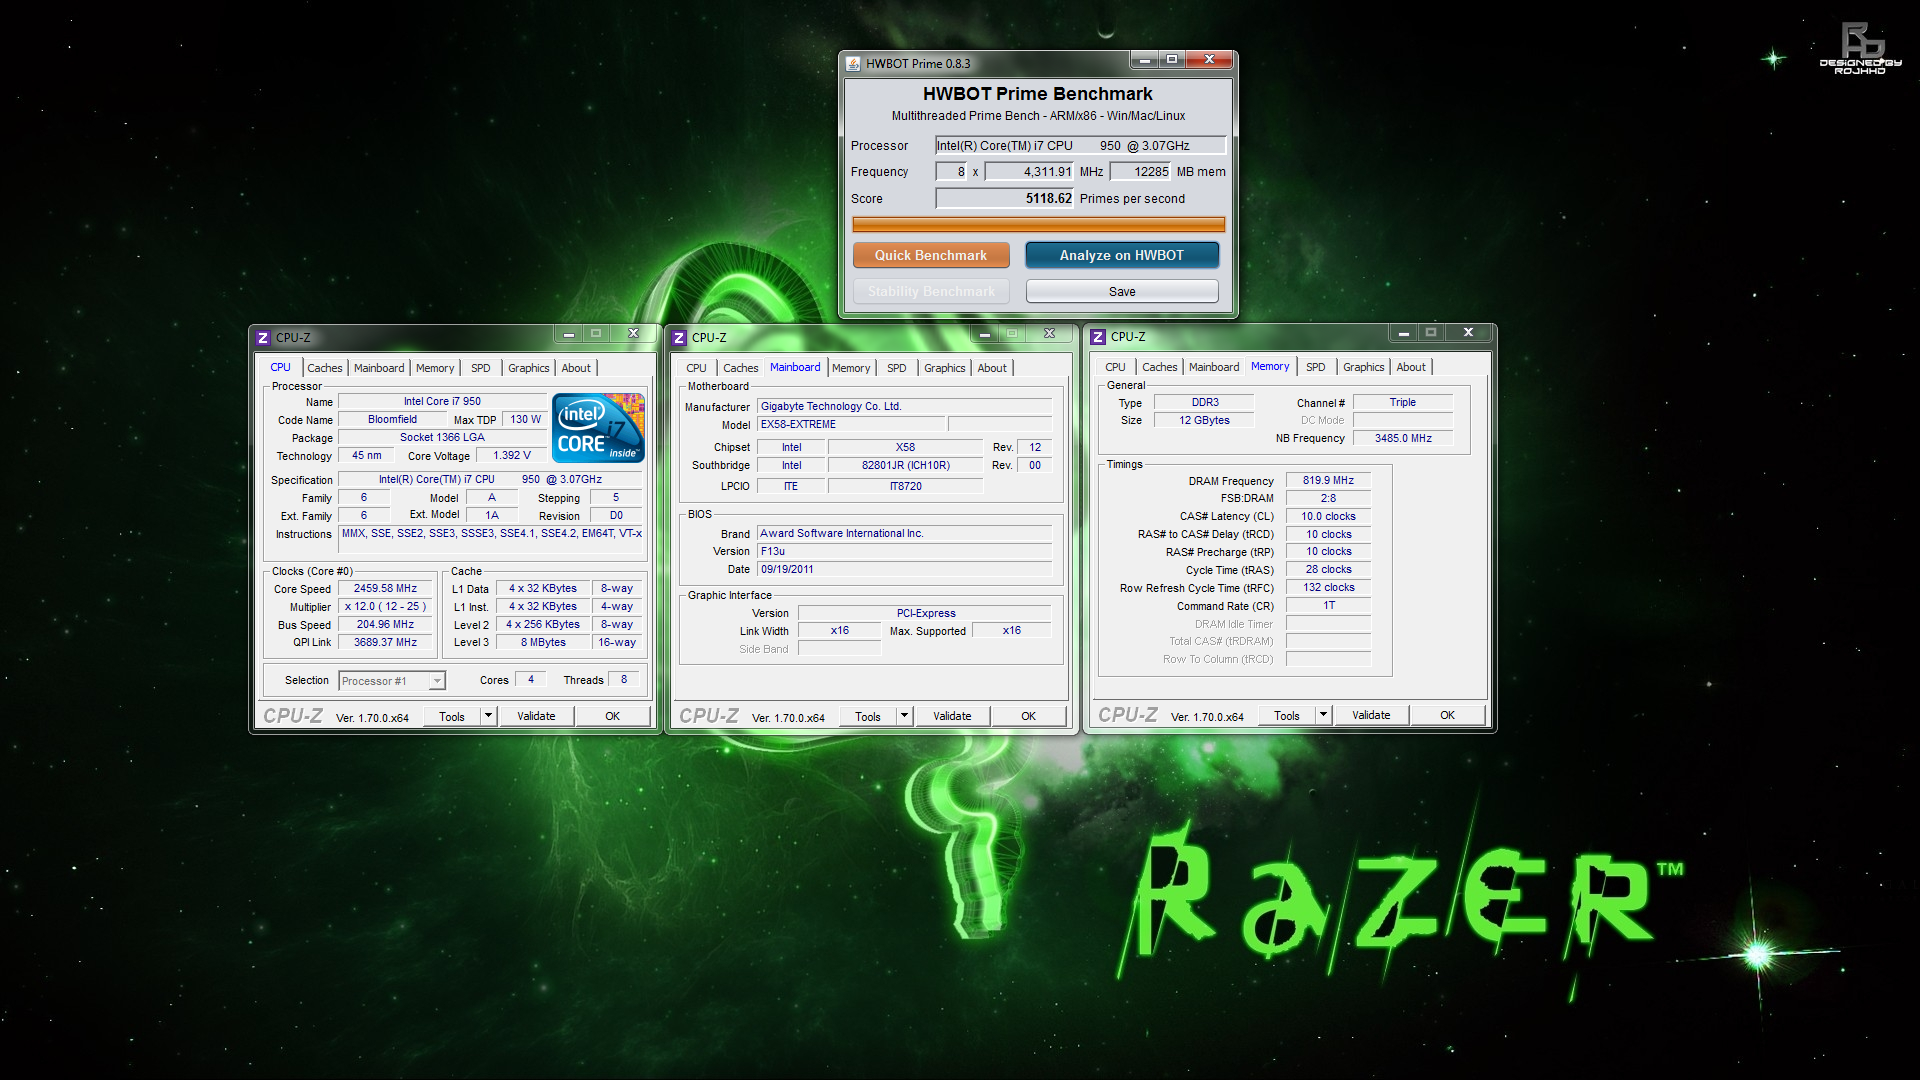This screenshot has height=1080, width=1920.
Task: Click OK in the Mainboard window
Action: click(x=1029, y=716)
